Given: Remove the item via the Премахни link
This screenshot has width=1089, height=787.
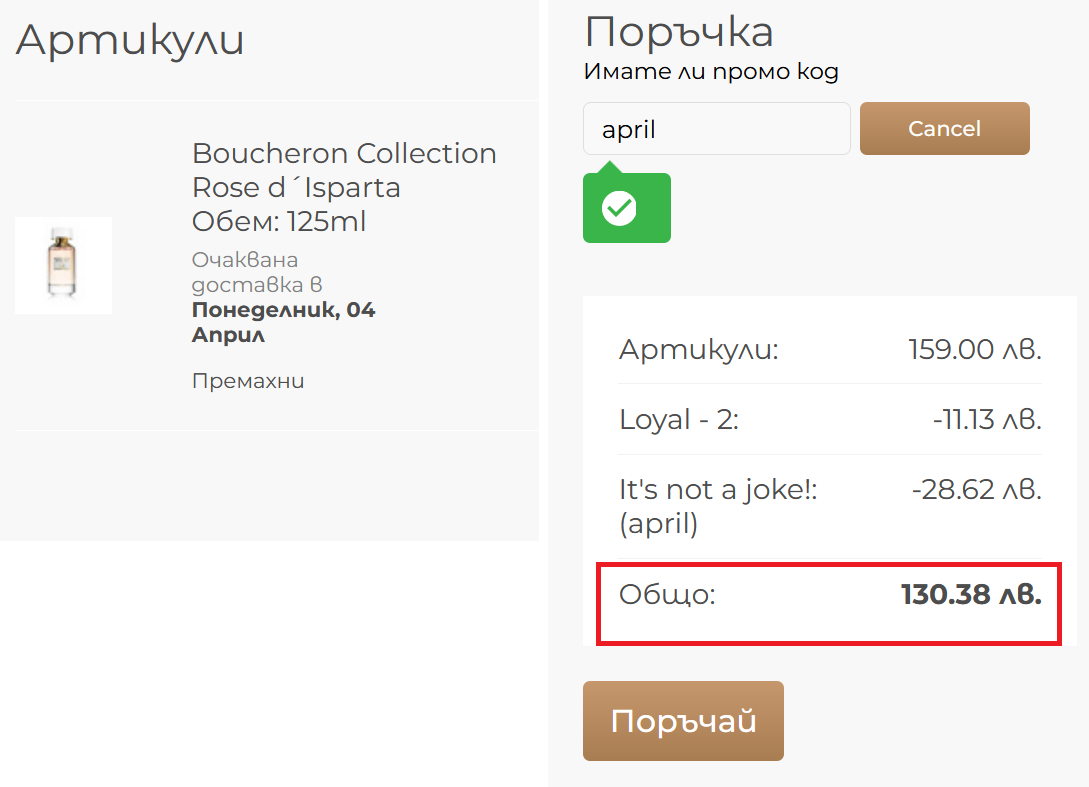Looking at the screenshot, I should click(x=248, y=381).
